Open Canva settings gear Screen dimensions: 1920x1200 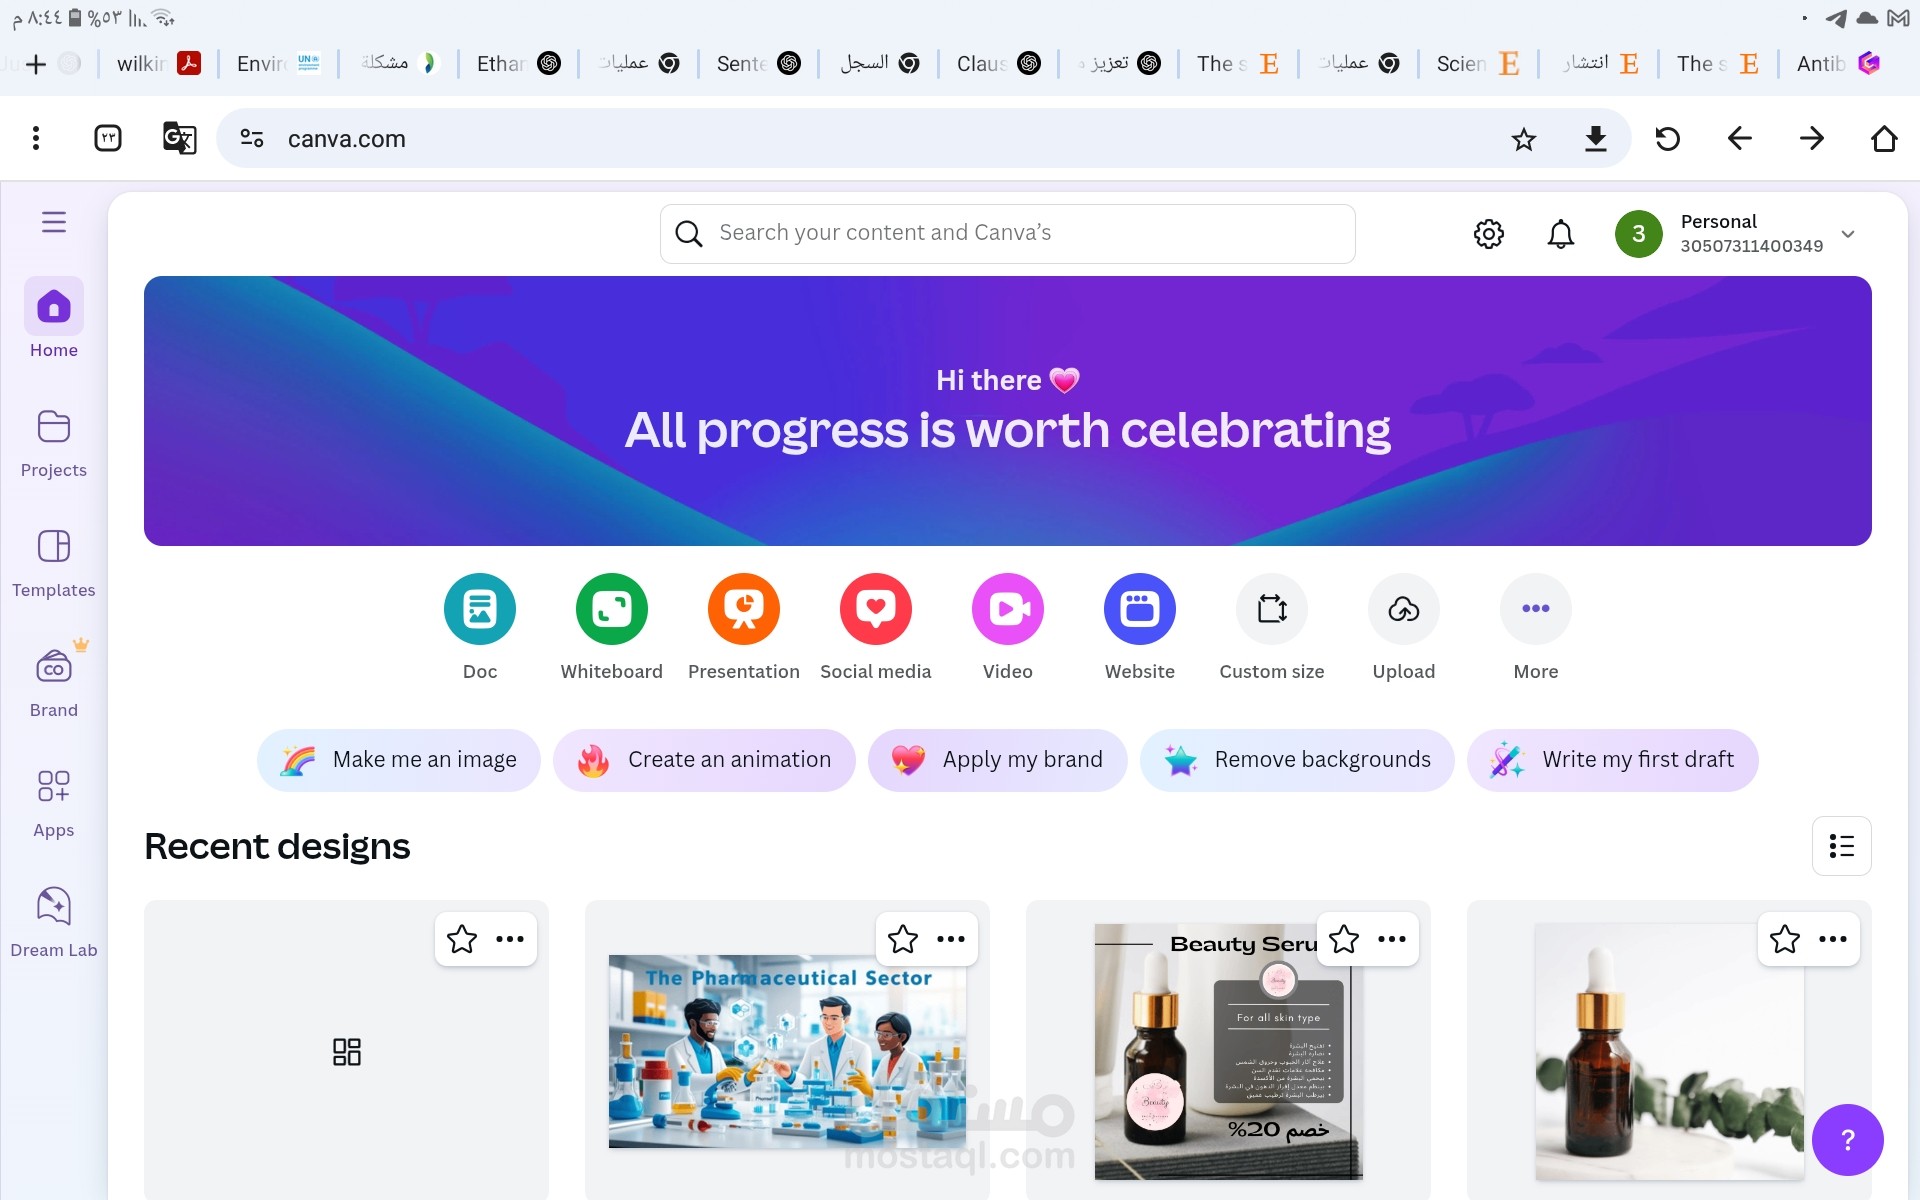pyautogui.click(x=1489, y=234)
